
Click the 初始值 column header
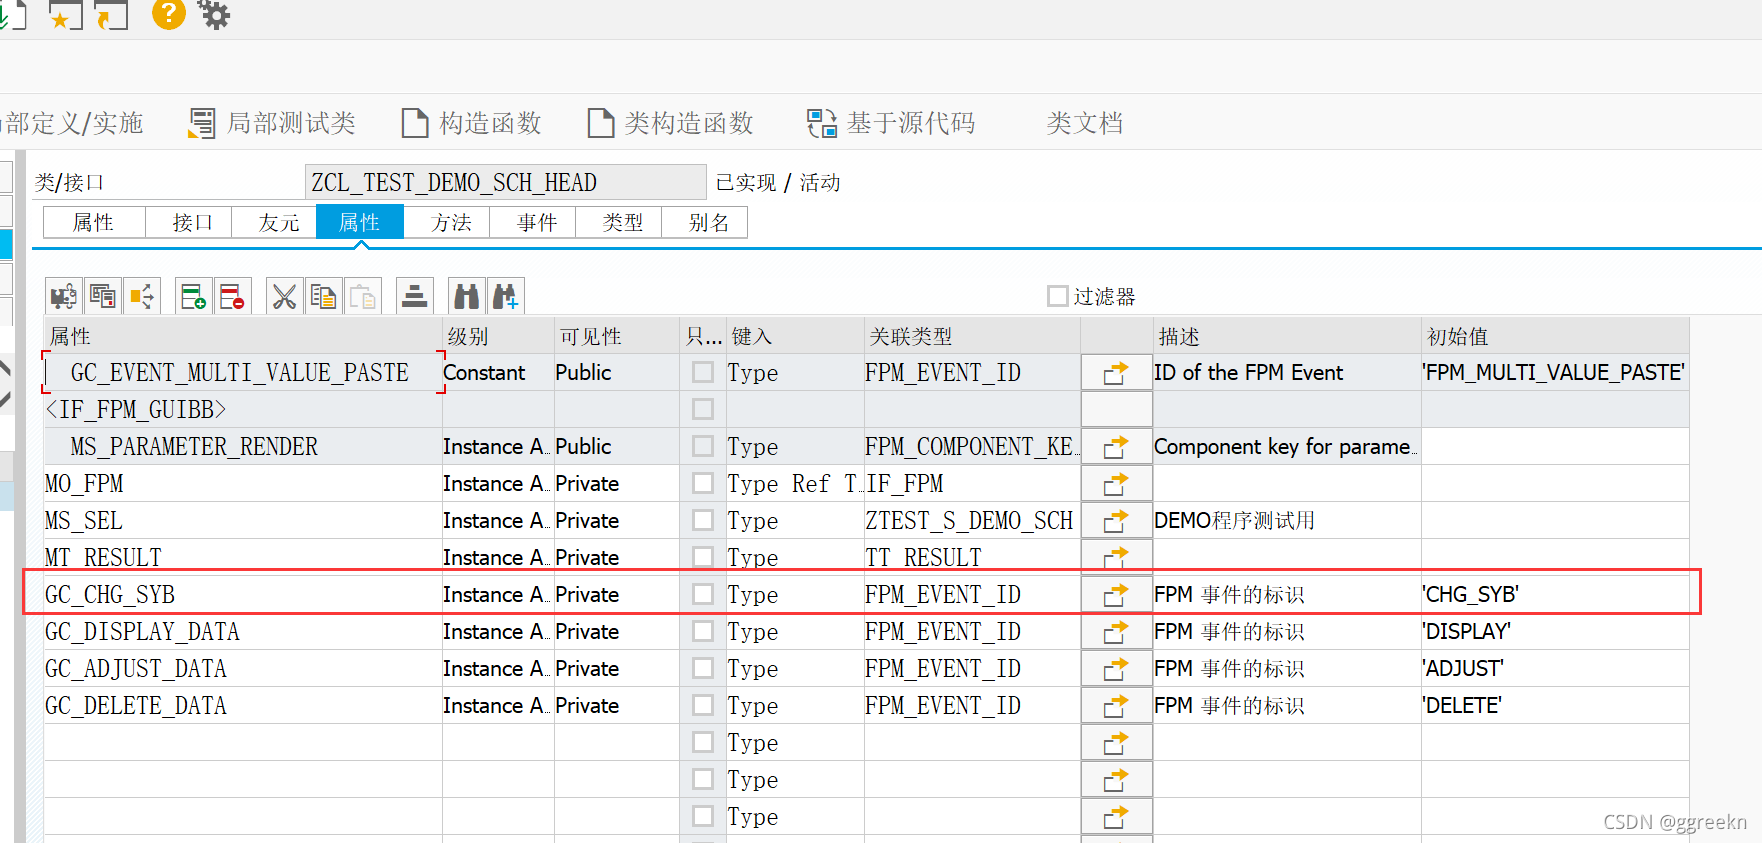[1555, 336]
